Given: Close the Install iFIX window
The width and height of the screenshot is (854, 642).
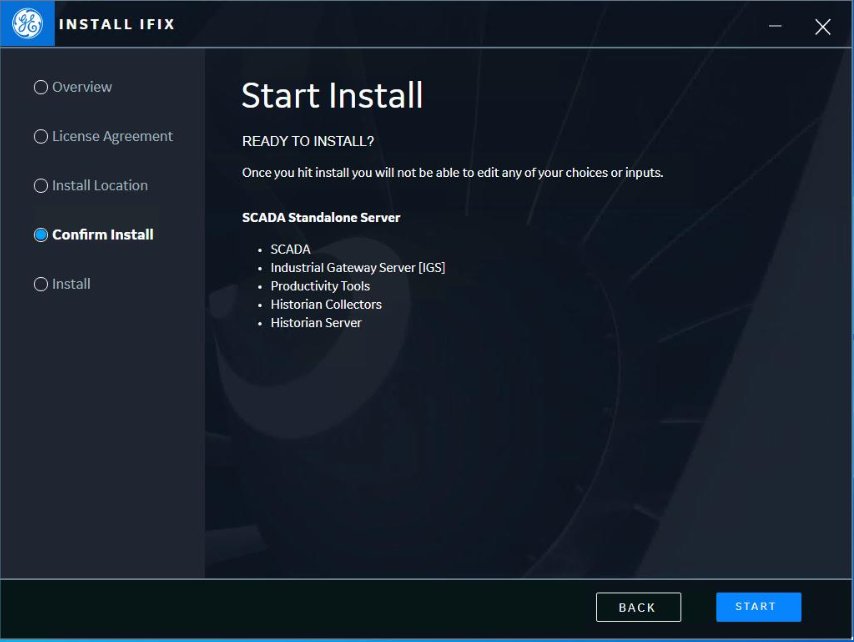Looking at the screenshot, I should (822, 26).
